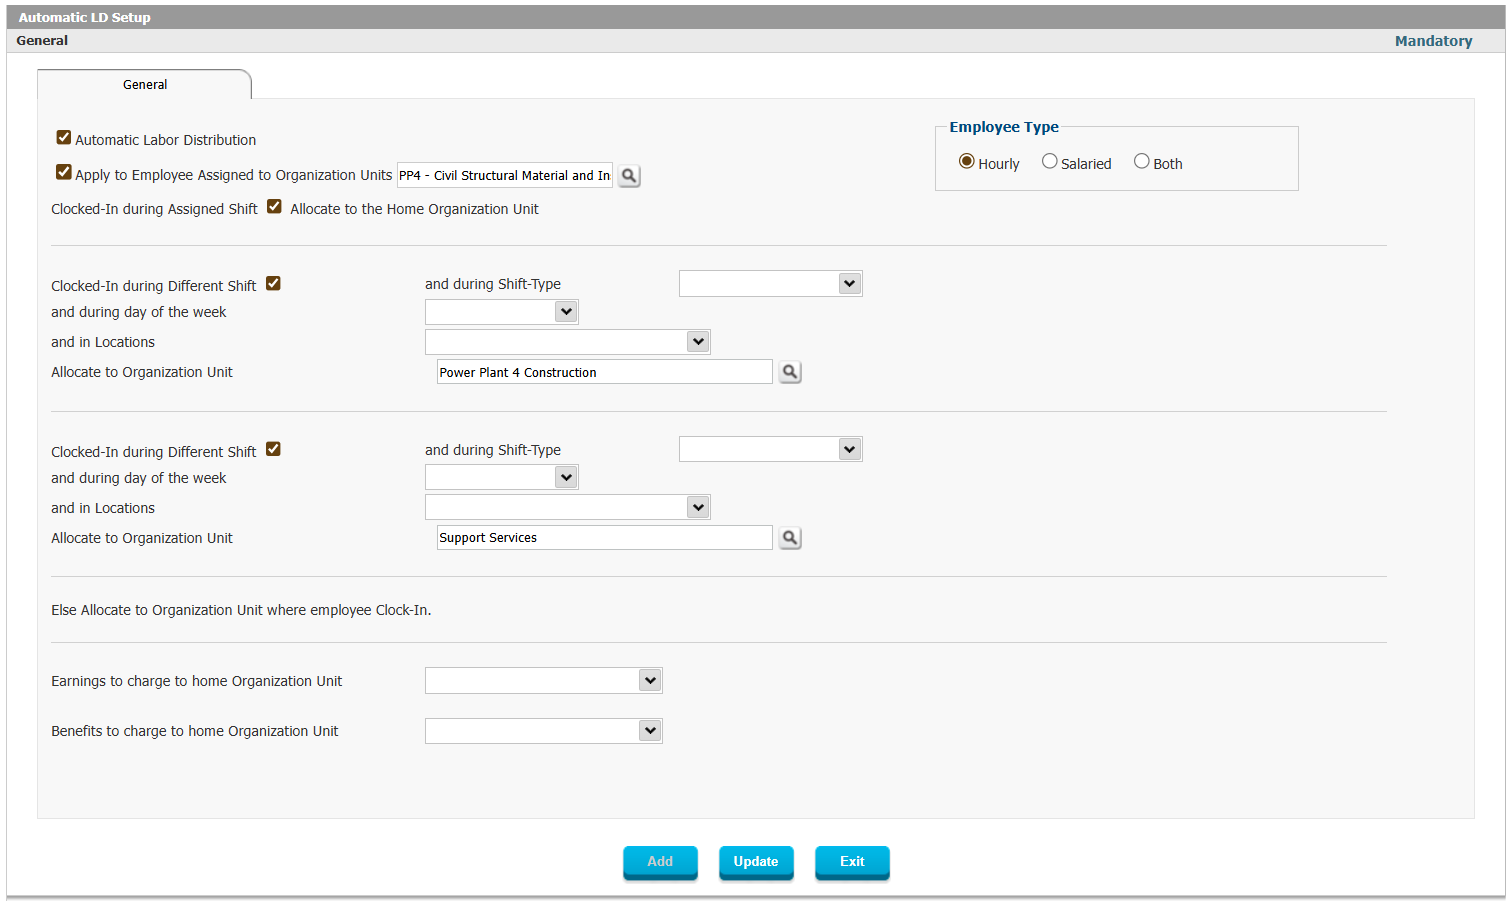Click the Else Allocate to Organization Unit text
This screenshot has height=911, width=1506.
[241, 610]
